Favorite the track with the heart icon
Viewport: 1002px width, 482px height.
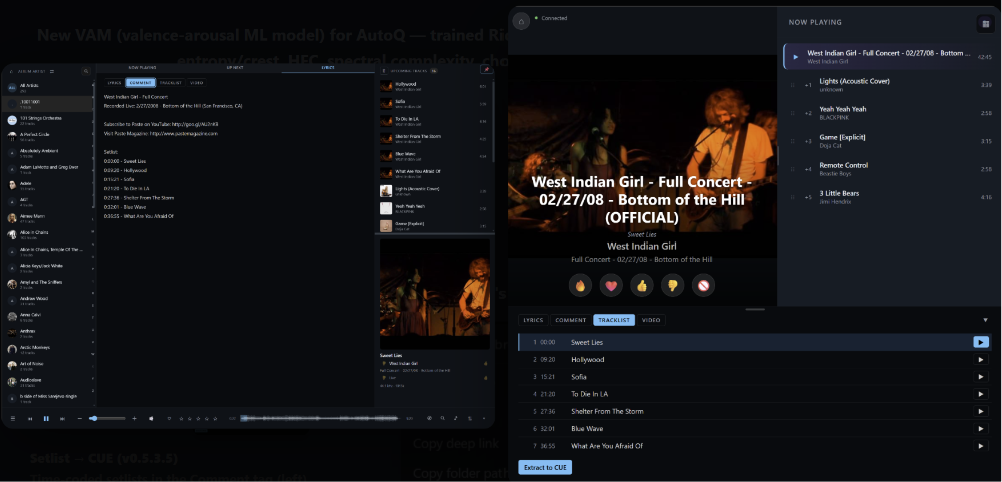(169, 418)
